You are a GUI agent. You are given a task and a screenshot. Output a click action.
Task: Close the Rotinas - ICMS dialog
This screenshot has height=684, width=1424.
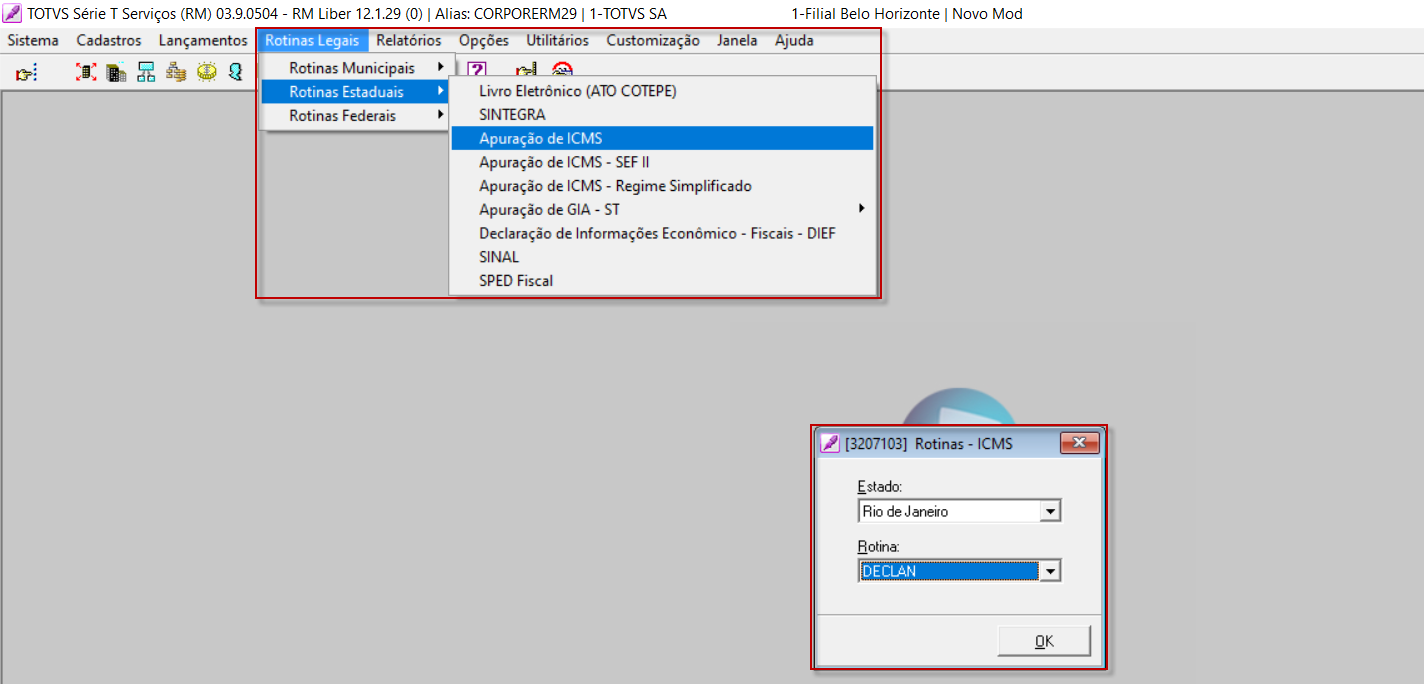tap(1079, 443)
